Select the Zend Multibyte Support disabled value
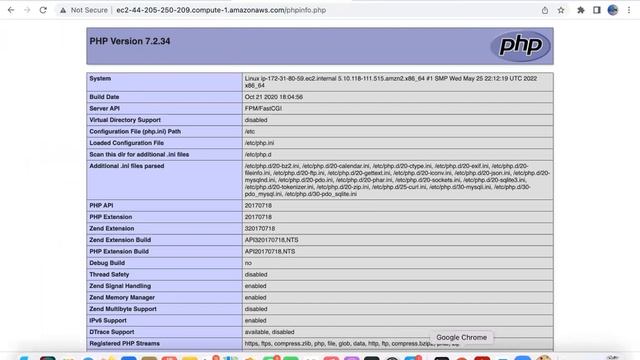Screen dimensions: 640x360 click(x=256, y=309)
